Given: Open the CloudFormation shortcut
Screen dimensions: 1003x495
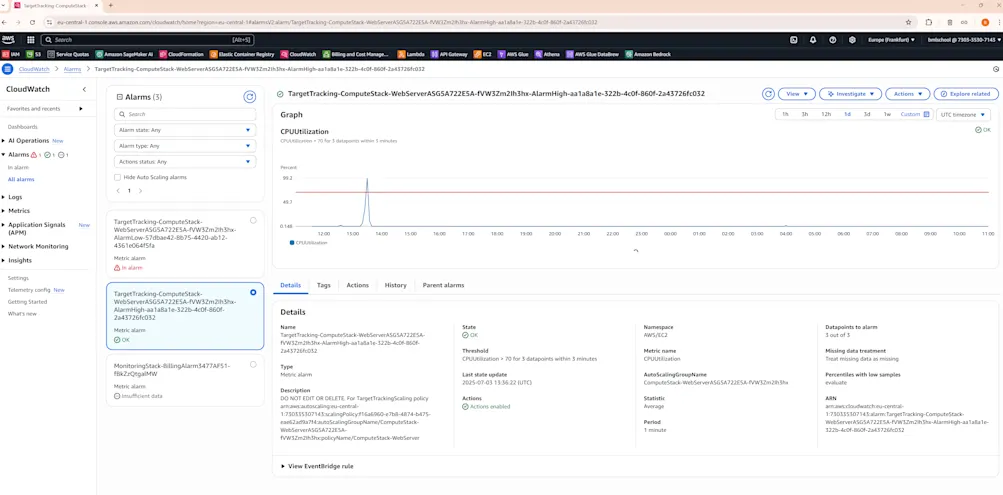Looking at the screenshot, I should coord(181,54).
